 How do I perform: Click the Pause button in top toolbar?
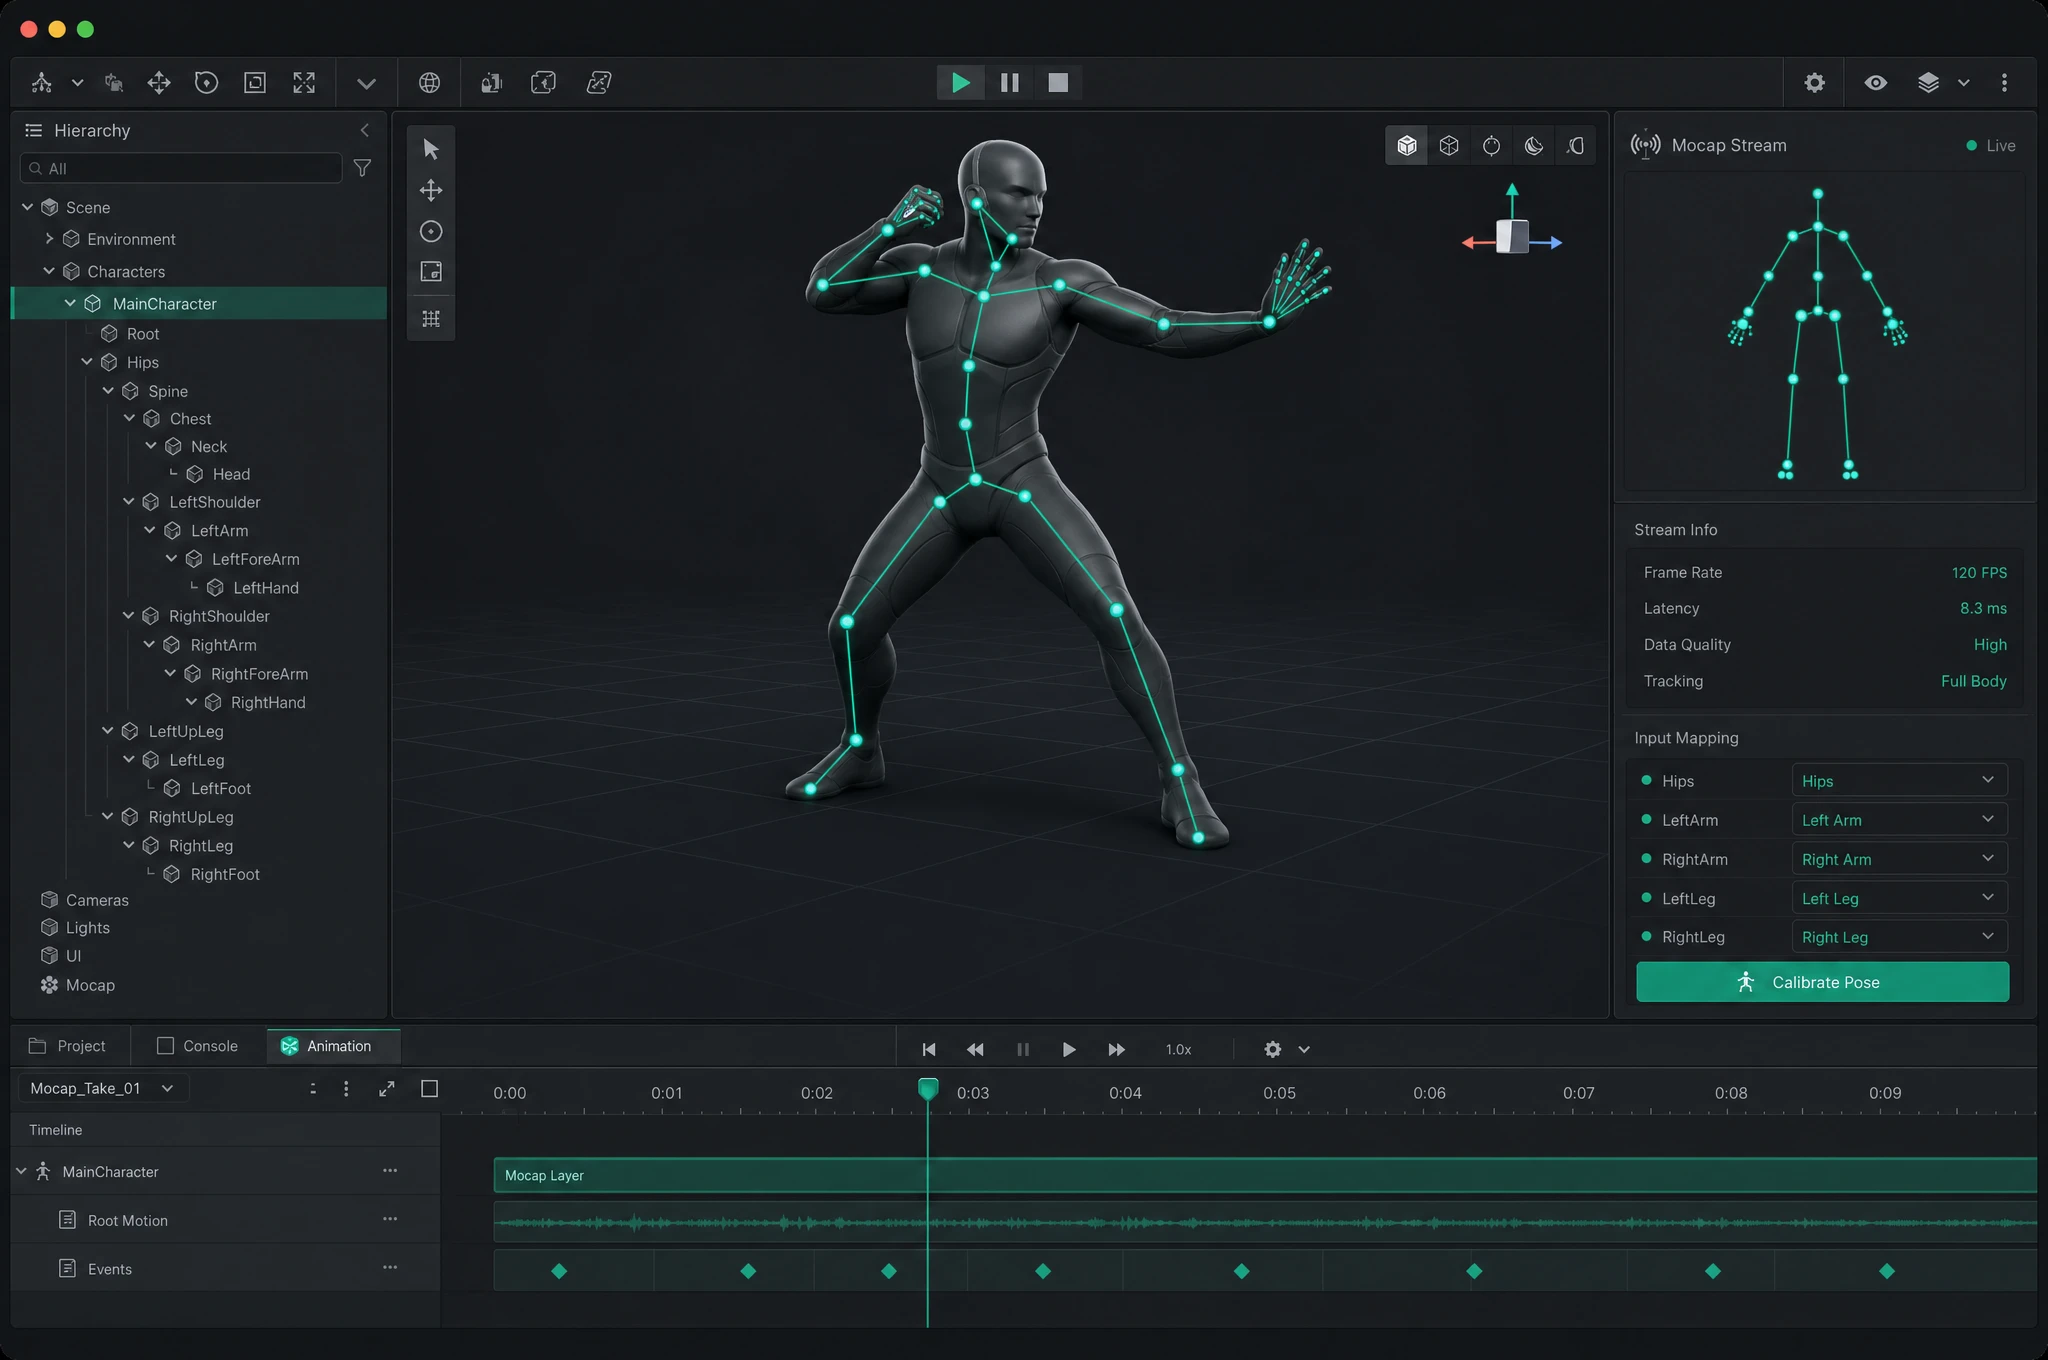click(1010, 83)
